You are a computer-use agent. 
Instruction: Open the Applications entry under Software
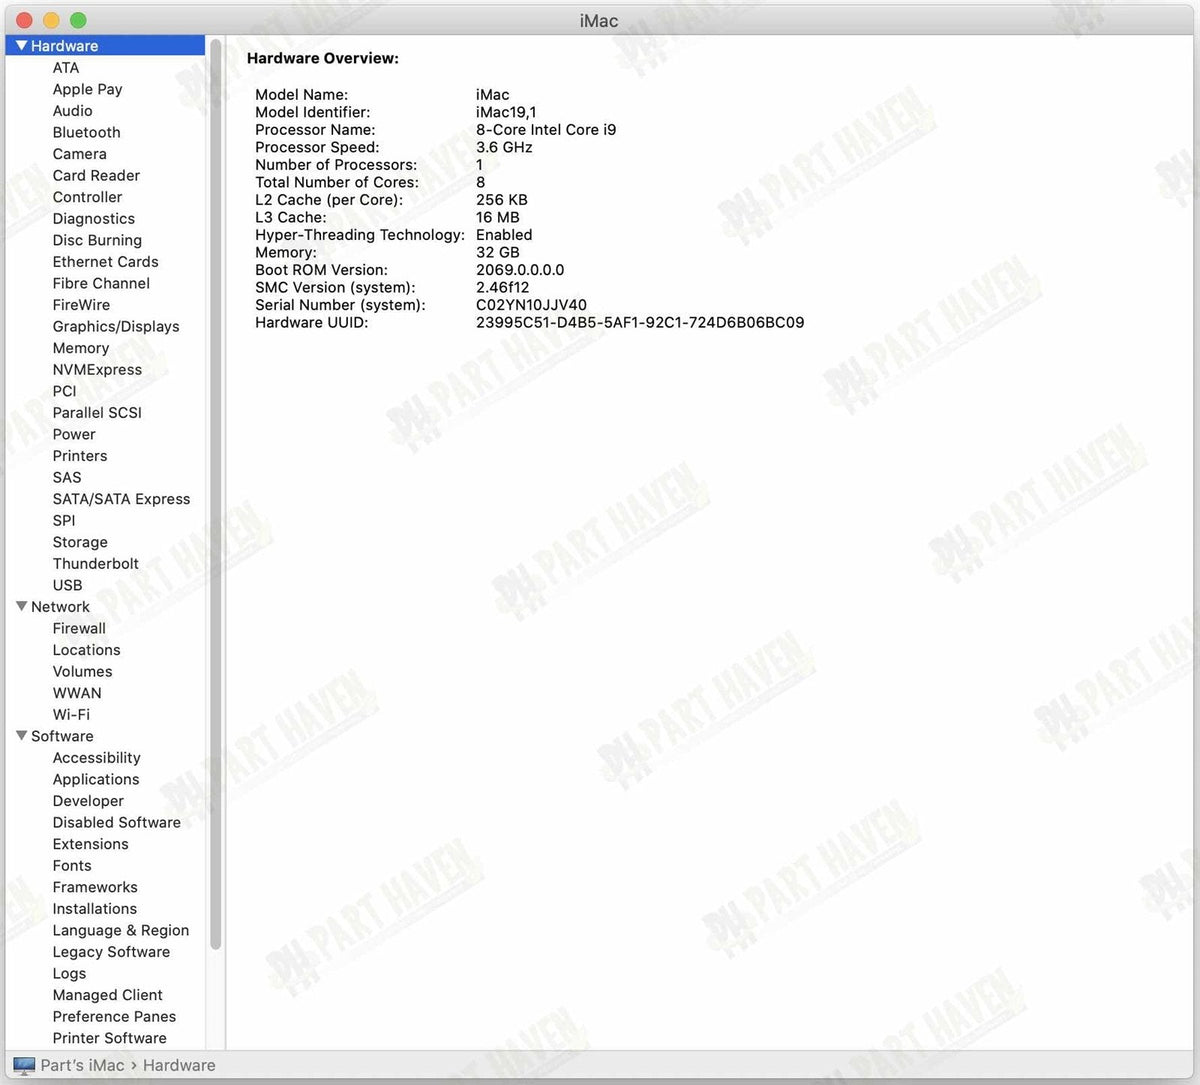coord(96,779)
